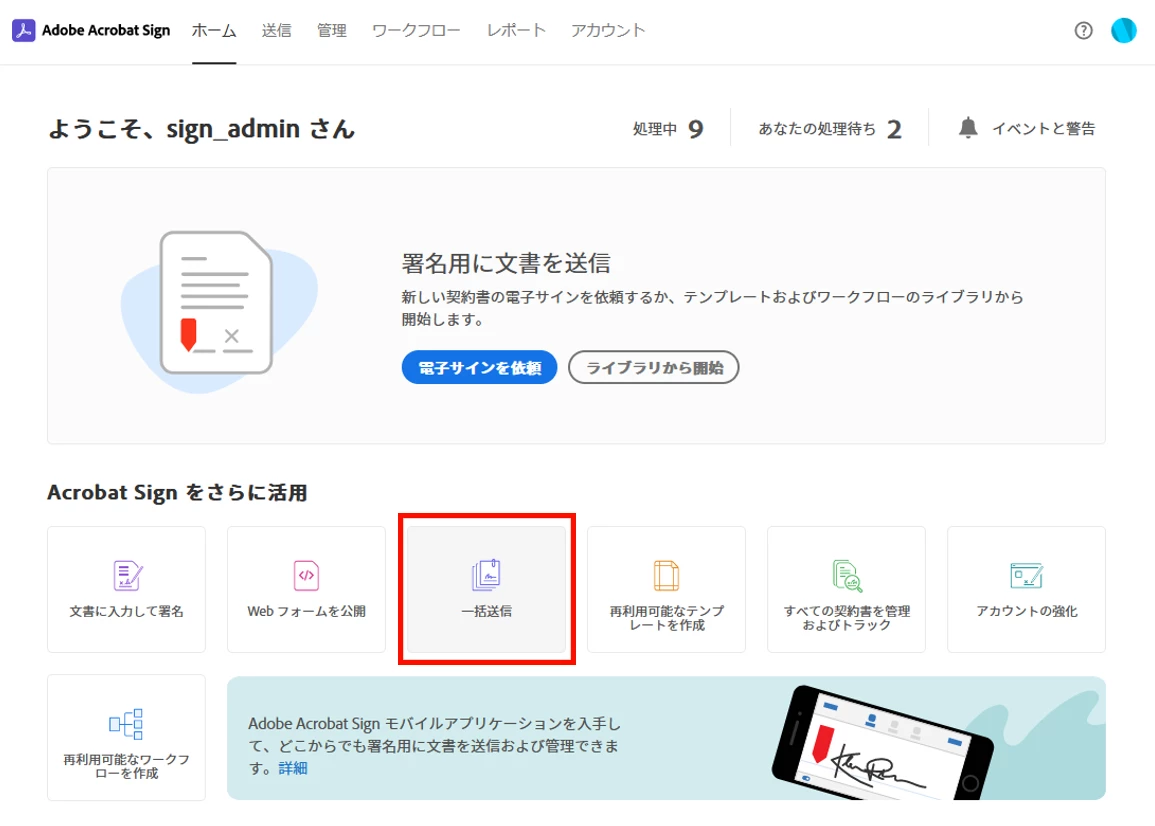Select the 一括送信 label

tap(486, 611)
